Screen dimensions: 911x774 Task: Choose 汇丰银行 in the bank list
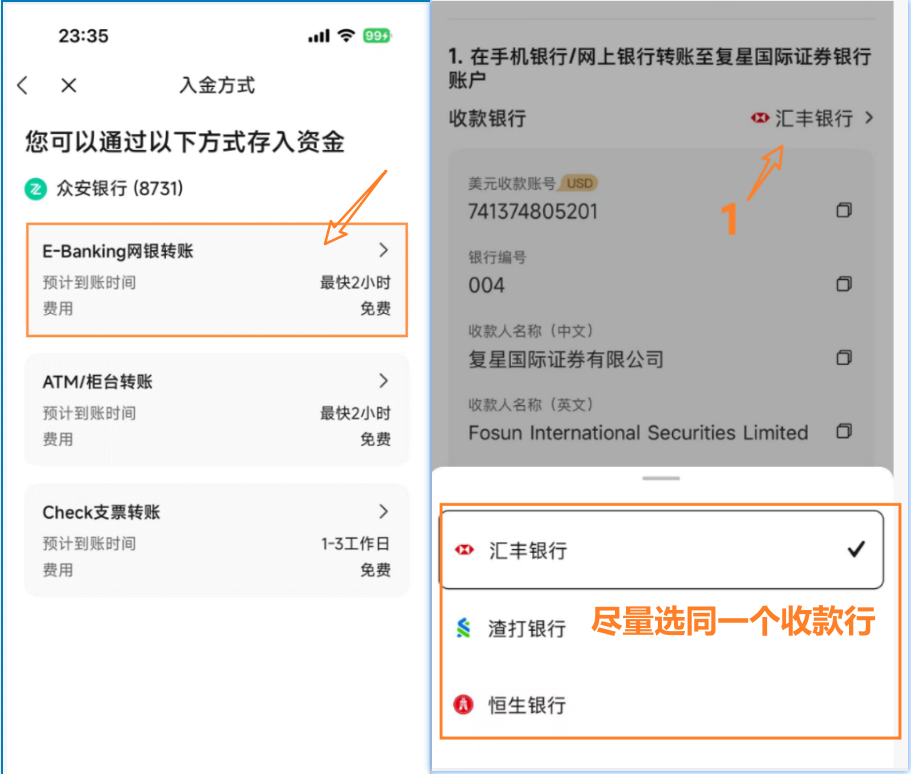pos(661,550)
